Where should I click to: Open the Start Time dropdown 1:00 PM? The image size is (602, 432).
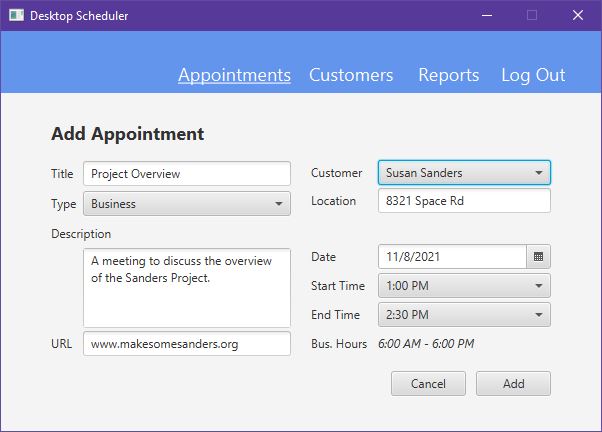(464, 286)
